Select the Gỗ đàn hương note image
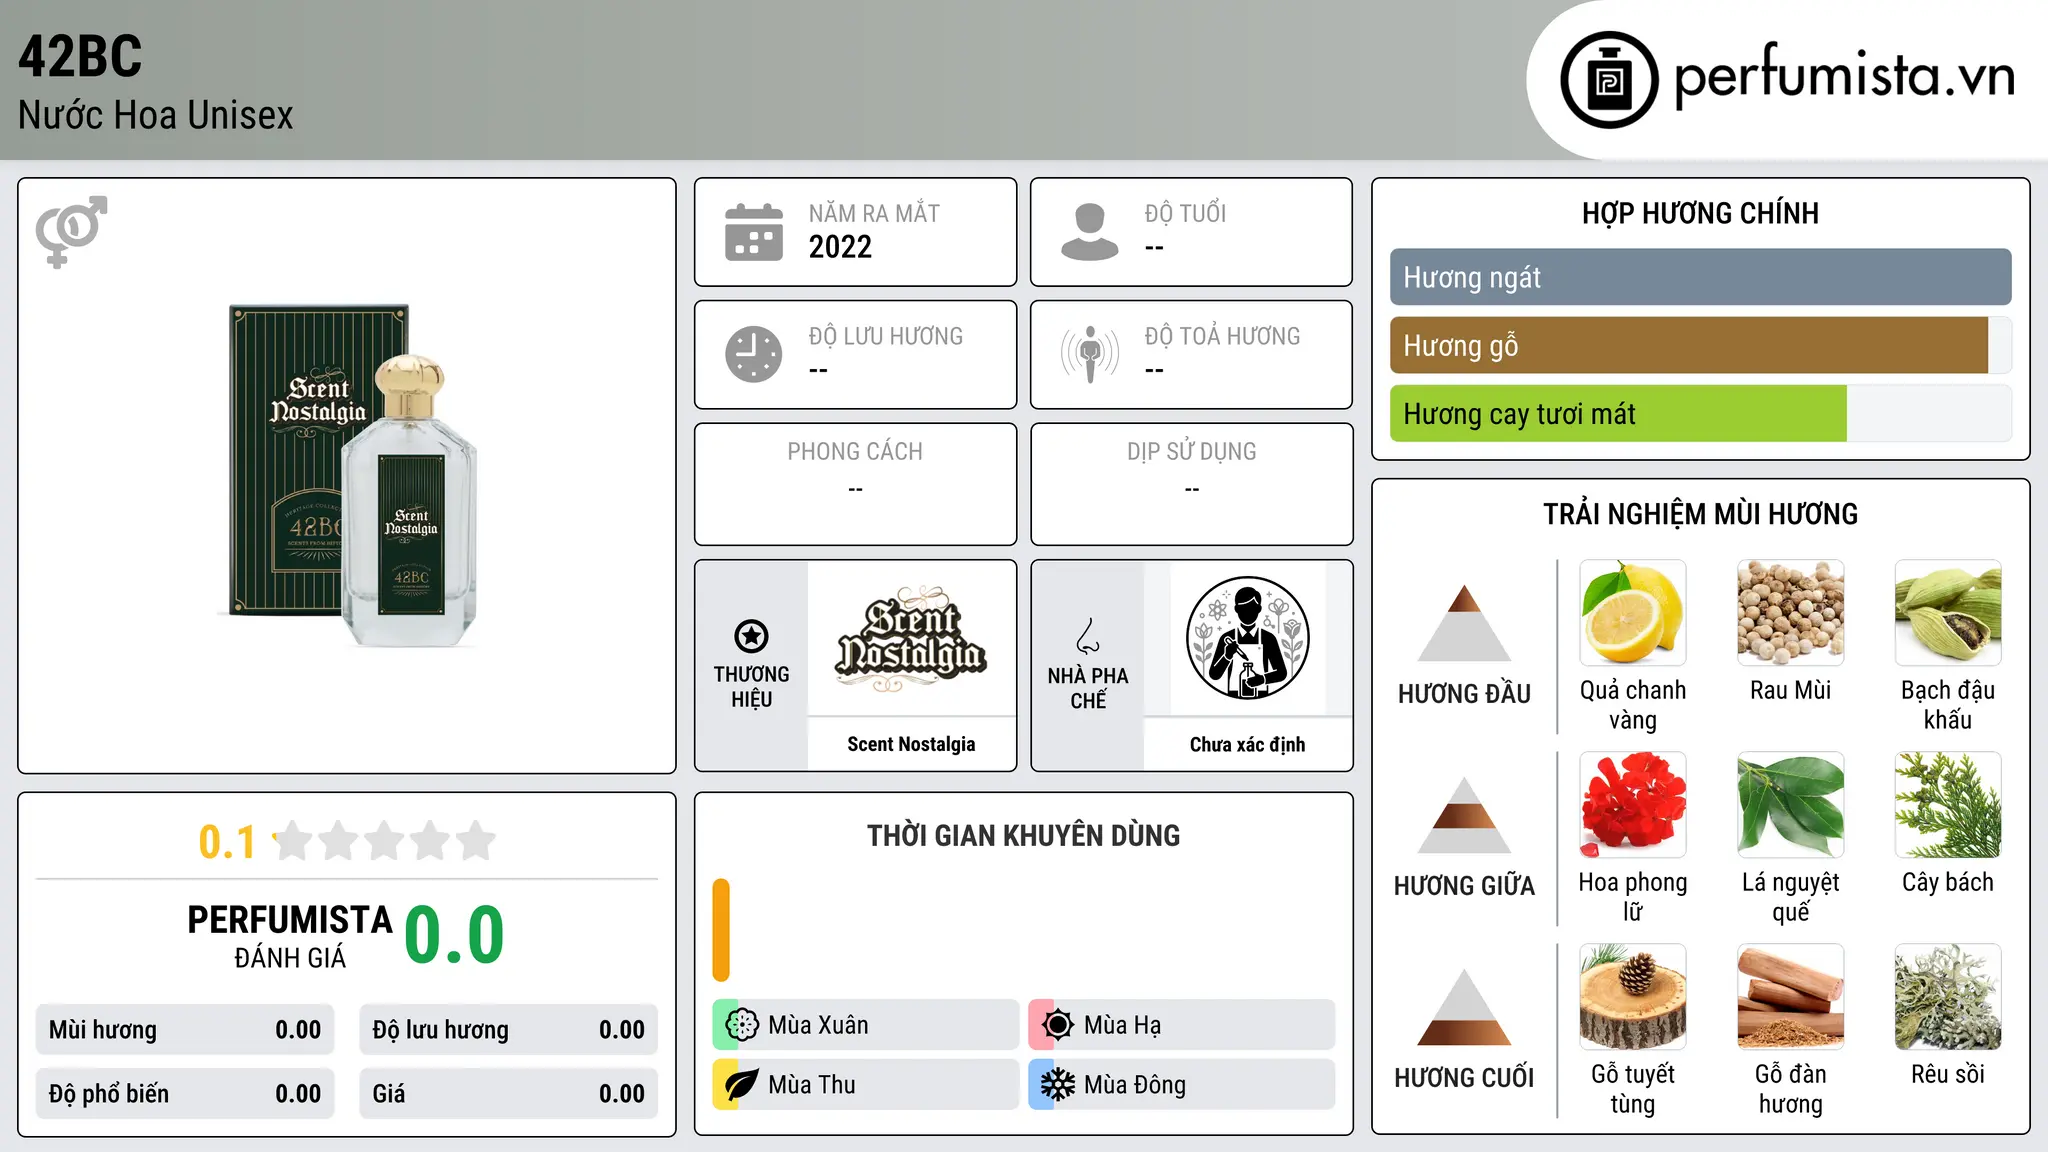The width and height of the screenshot is (2048, 1152). click(x=1791, y=997)
